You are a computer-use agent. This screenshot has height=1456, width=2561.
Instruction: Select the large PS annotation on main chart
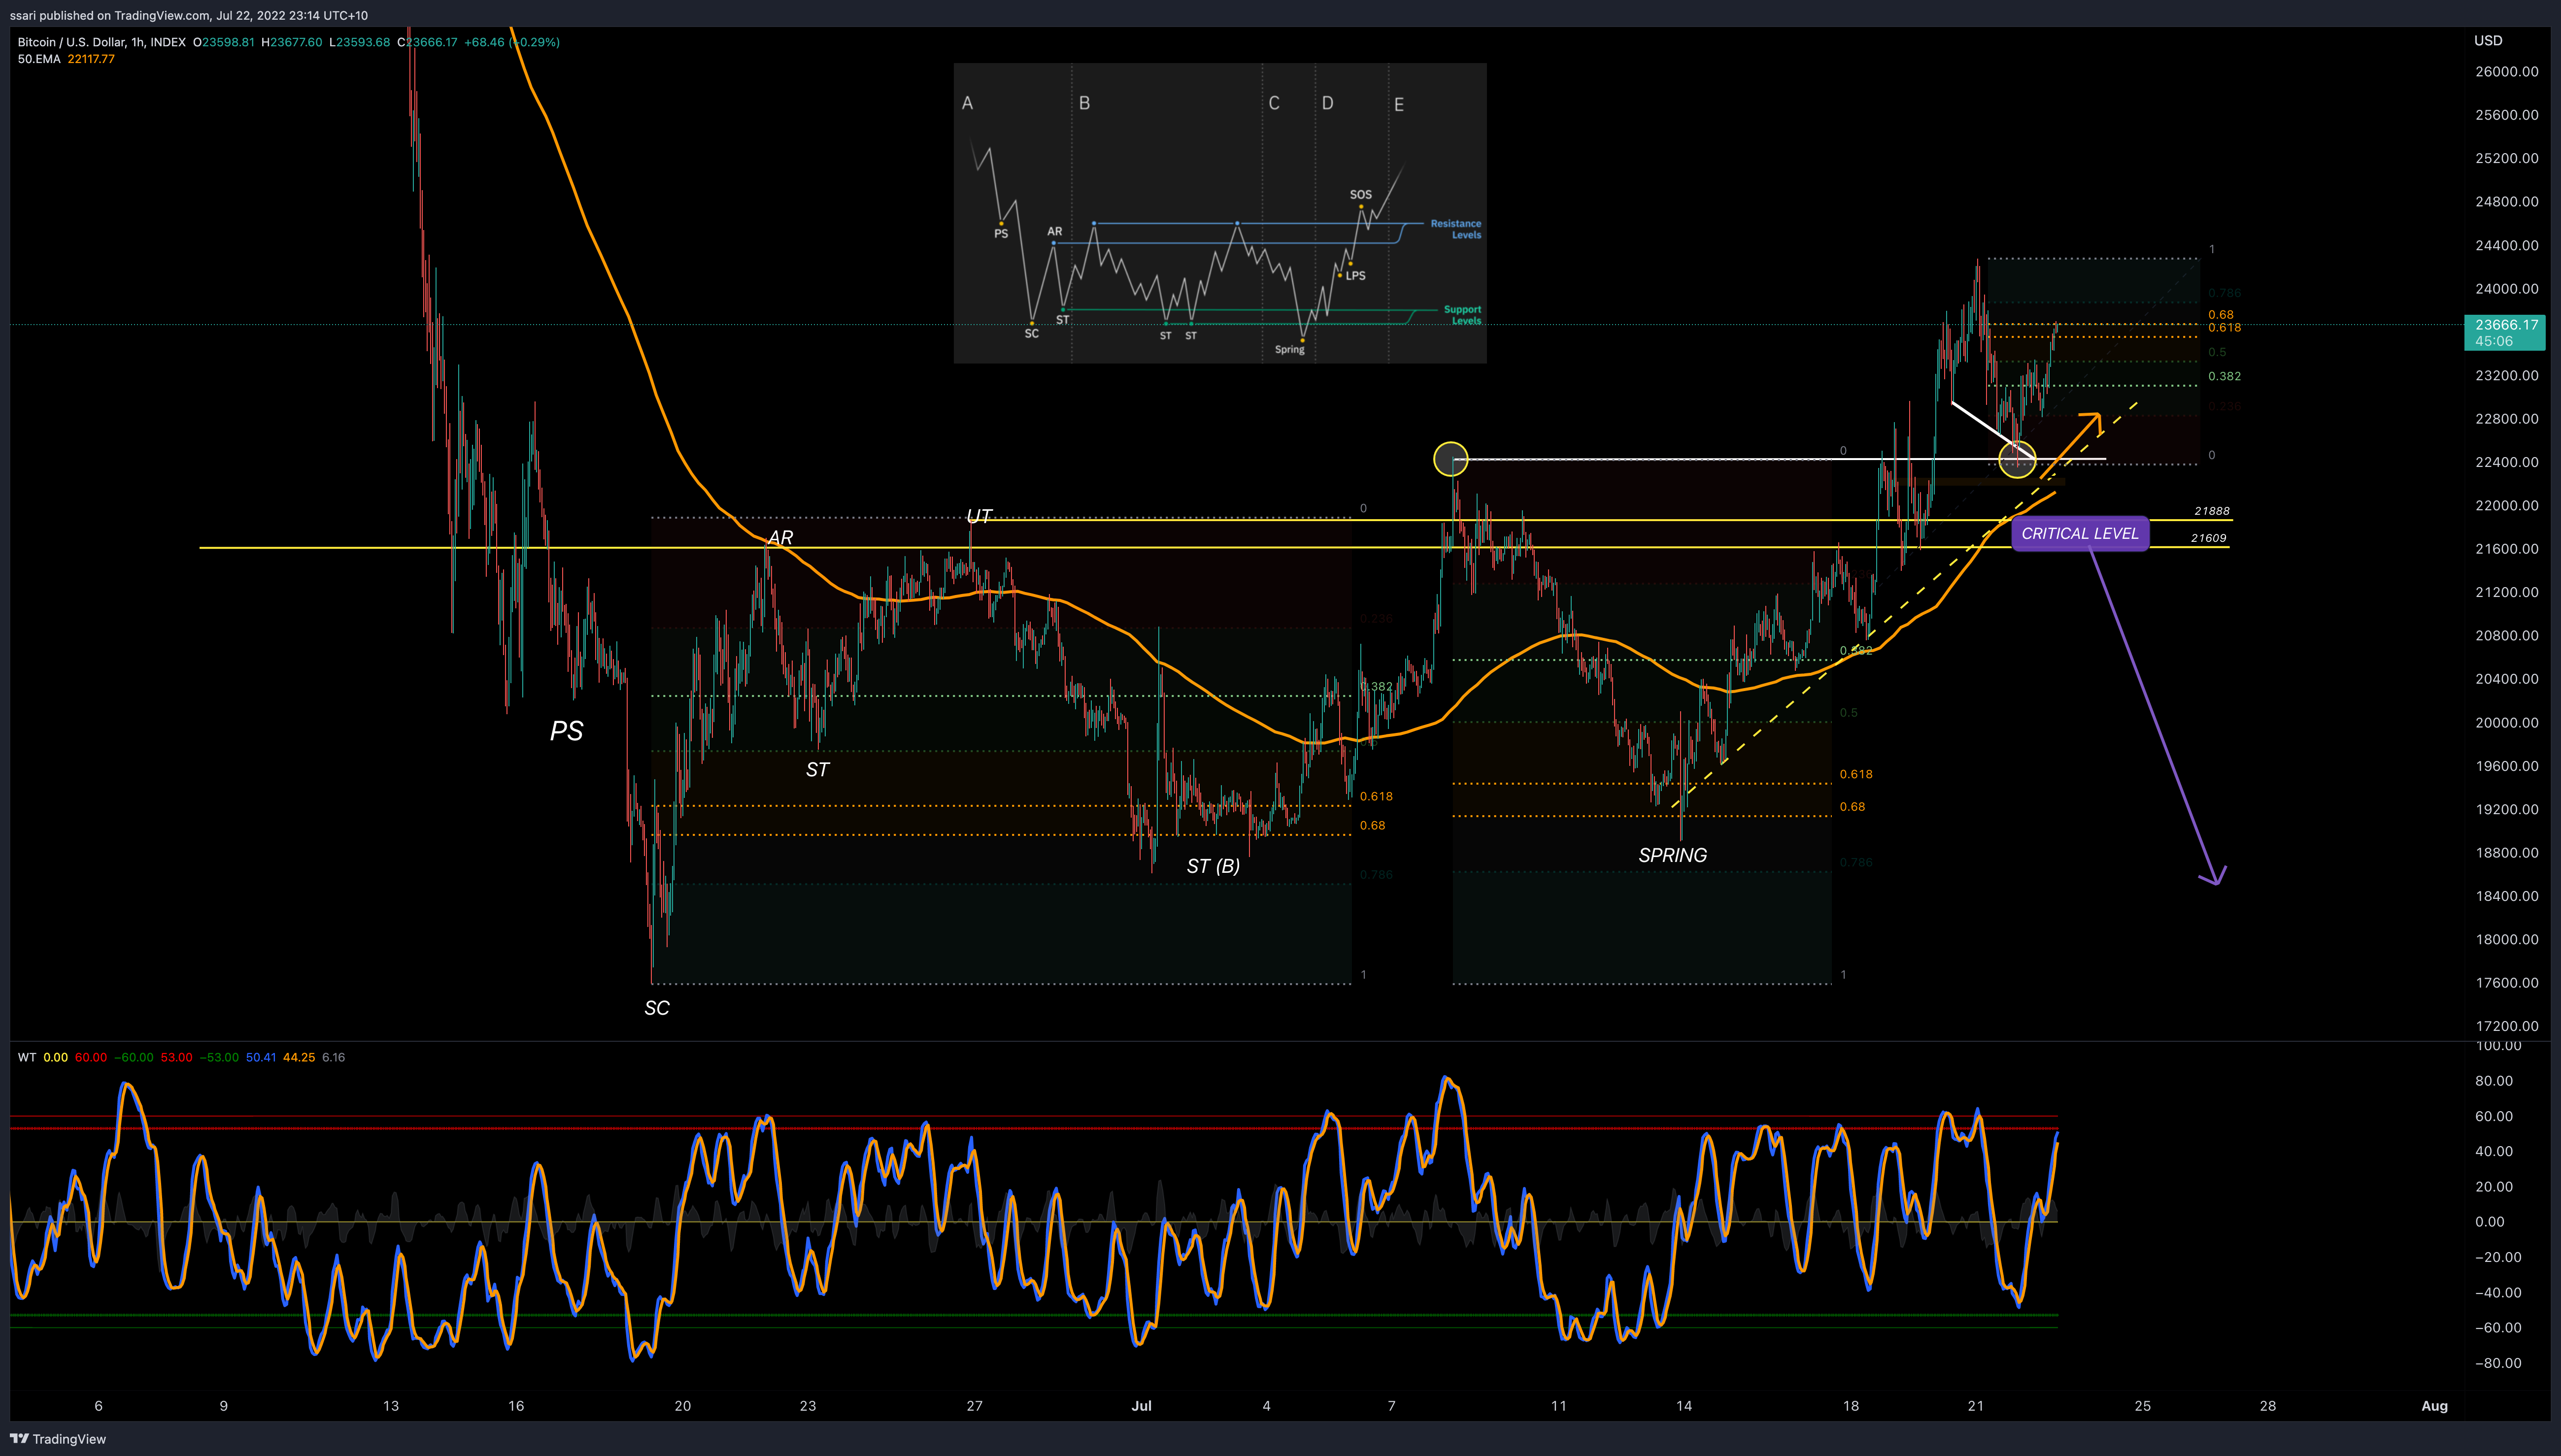[x=566, y=731]
